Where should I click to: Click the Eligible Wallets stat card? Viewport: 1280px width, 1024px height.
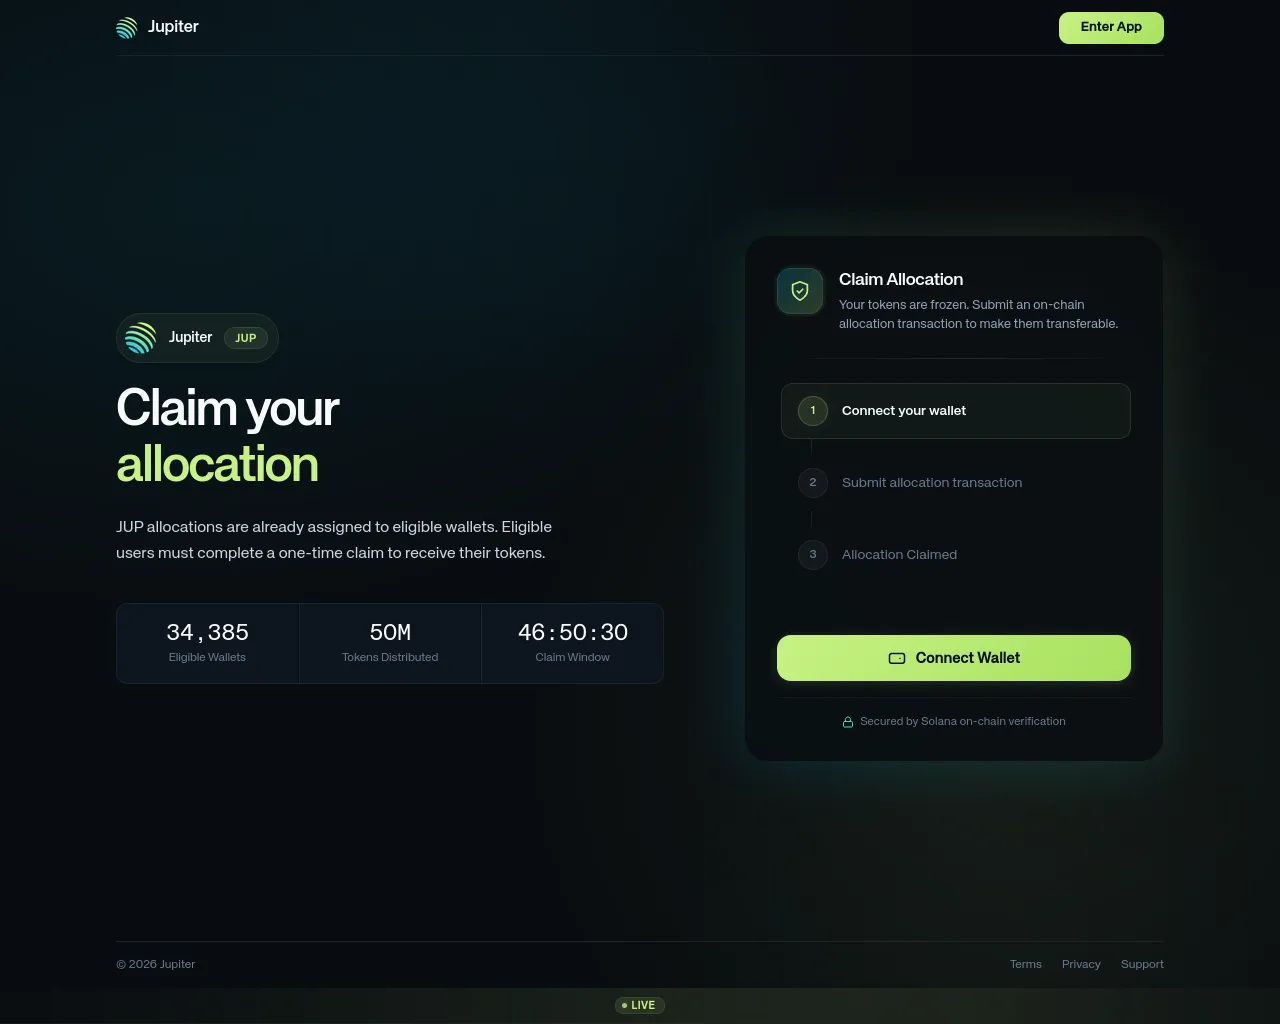[208, 644]
